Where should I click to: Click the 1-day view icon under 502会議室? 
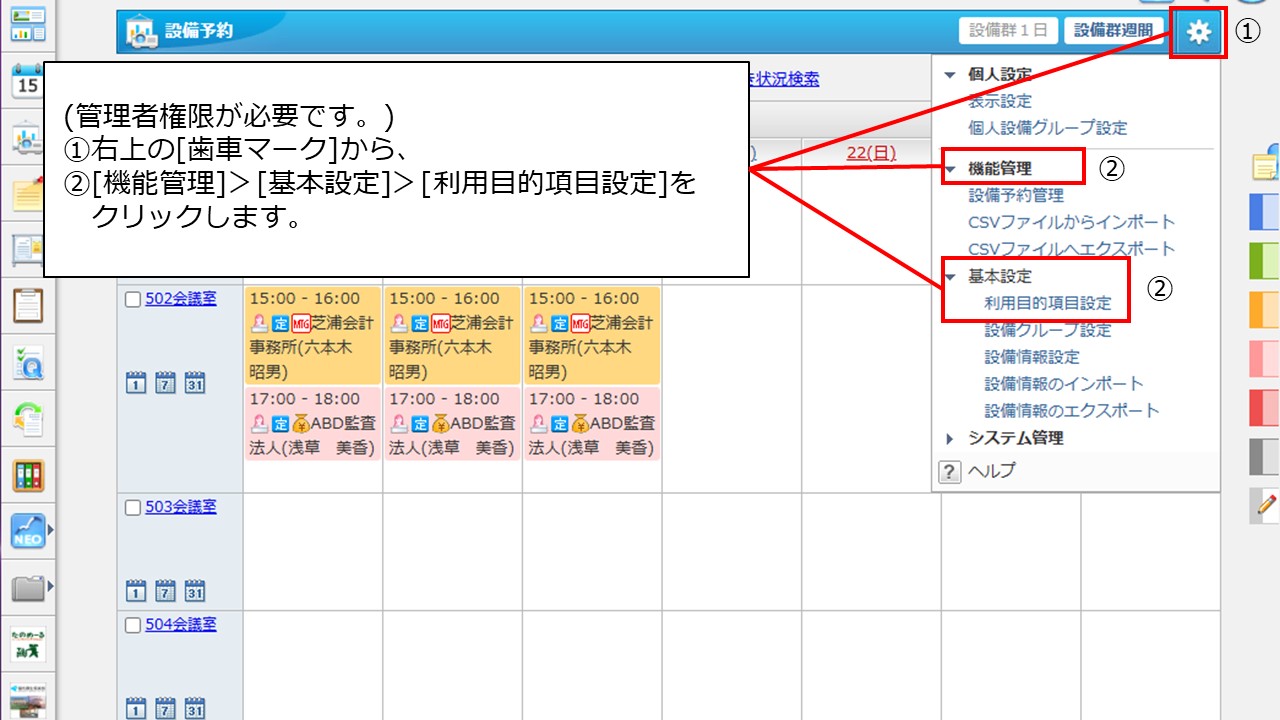[x=135, y=383]
